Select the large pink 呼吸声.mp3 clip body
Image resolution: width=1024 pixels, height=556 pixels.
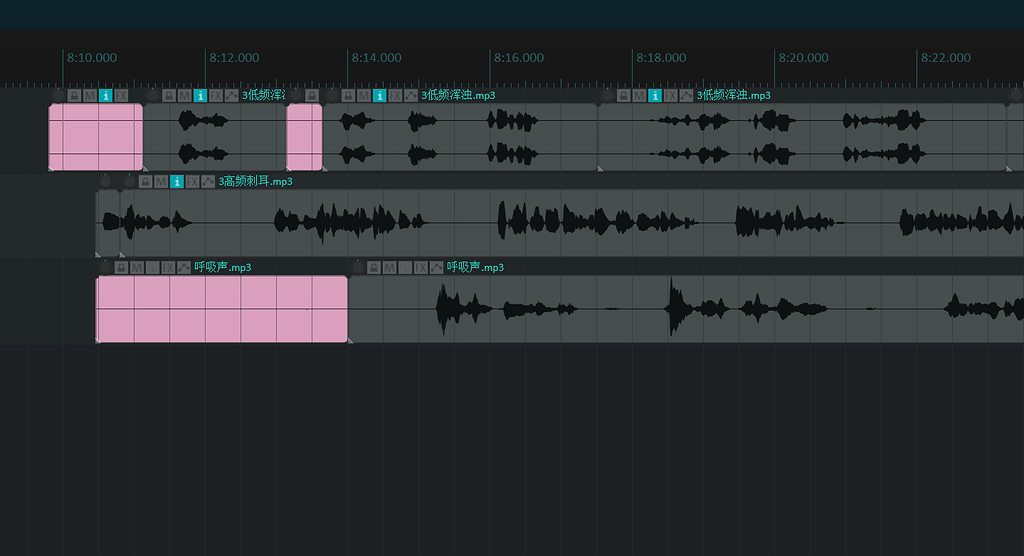(x=222, y=310)
